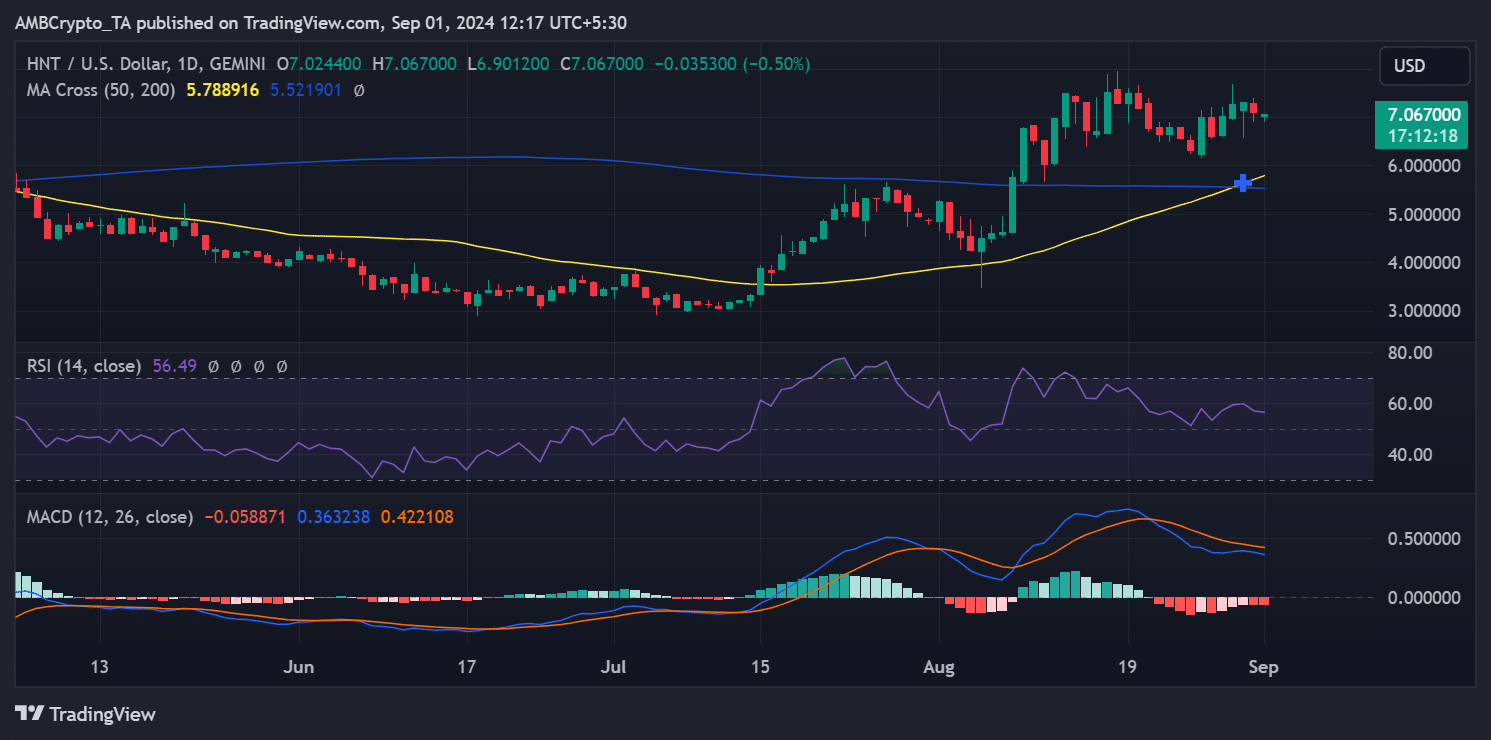This screenshot has height=740, width=1491.
Task: Click the Low price L6.901200
Action: point(507,64)
